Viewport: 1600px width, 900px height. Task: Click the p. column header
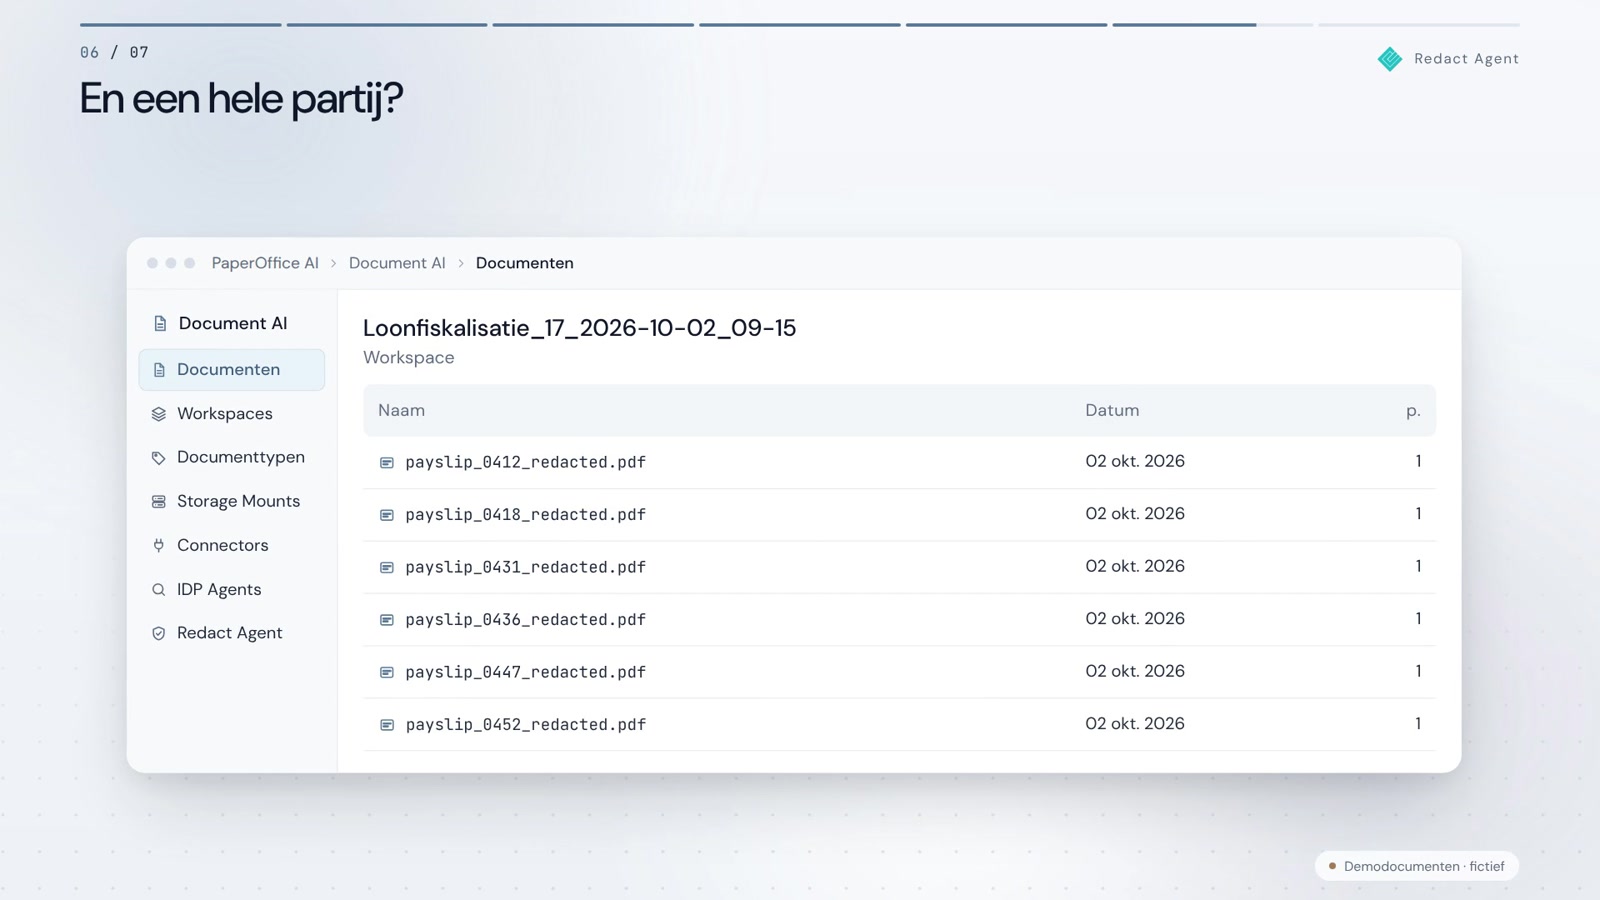tap(1413, 411)
